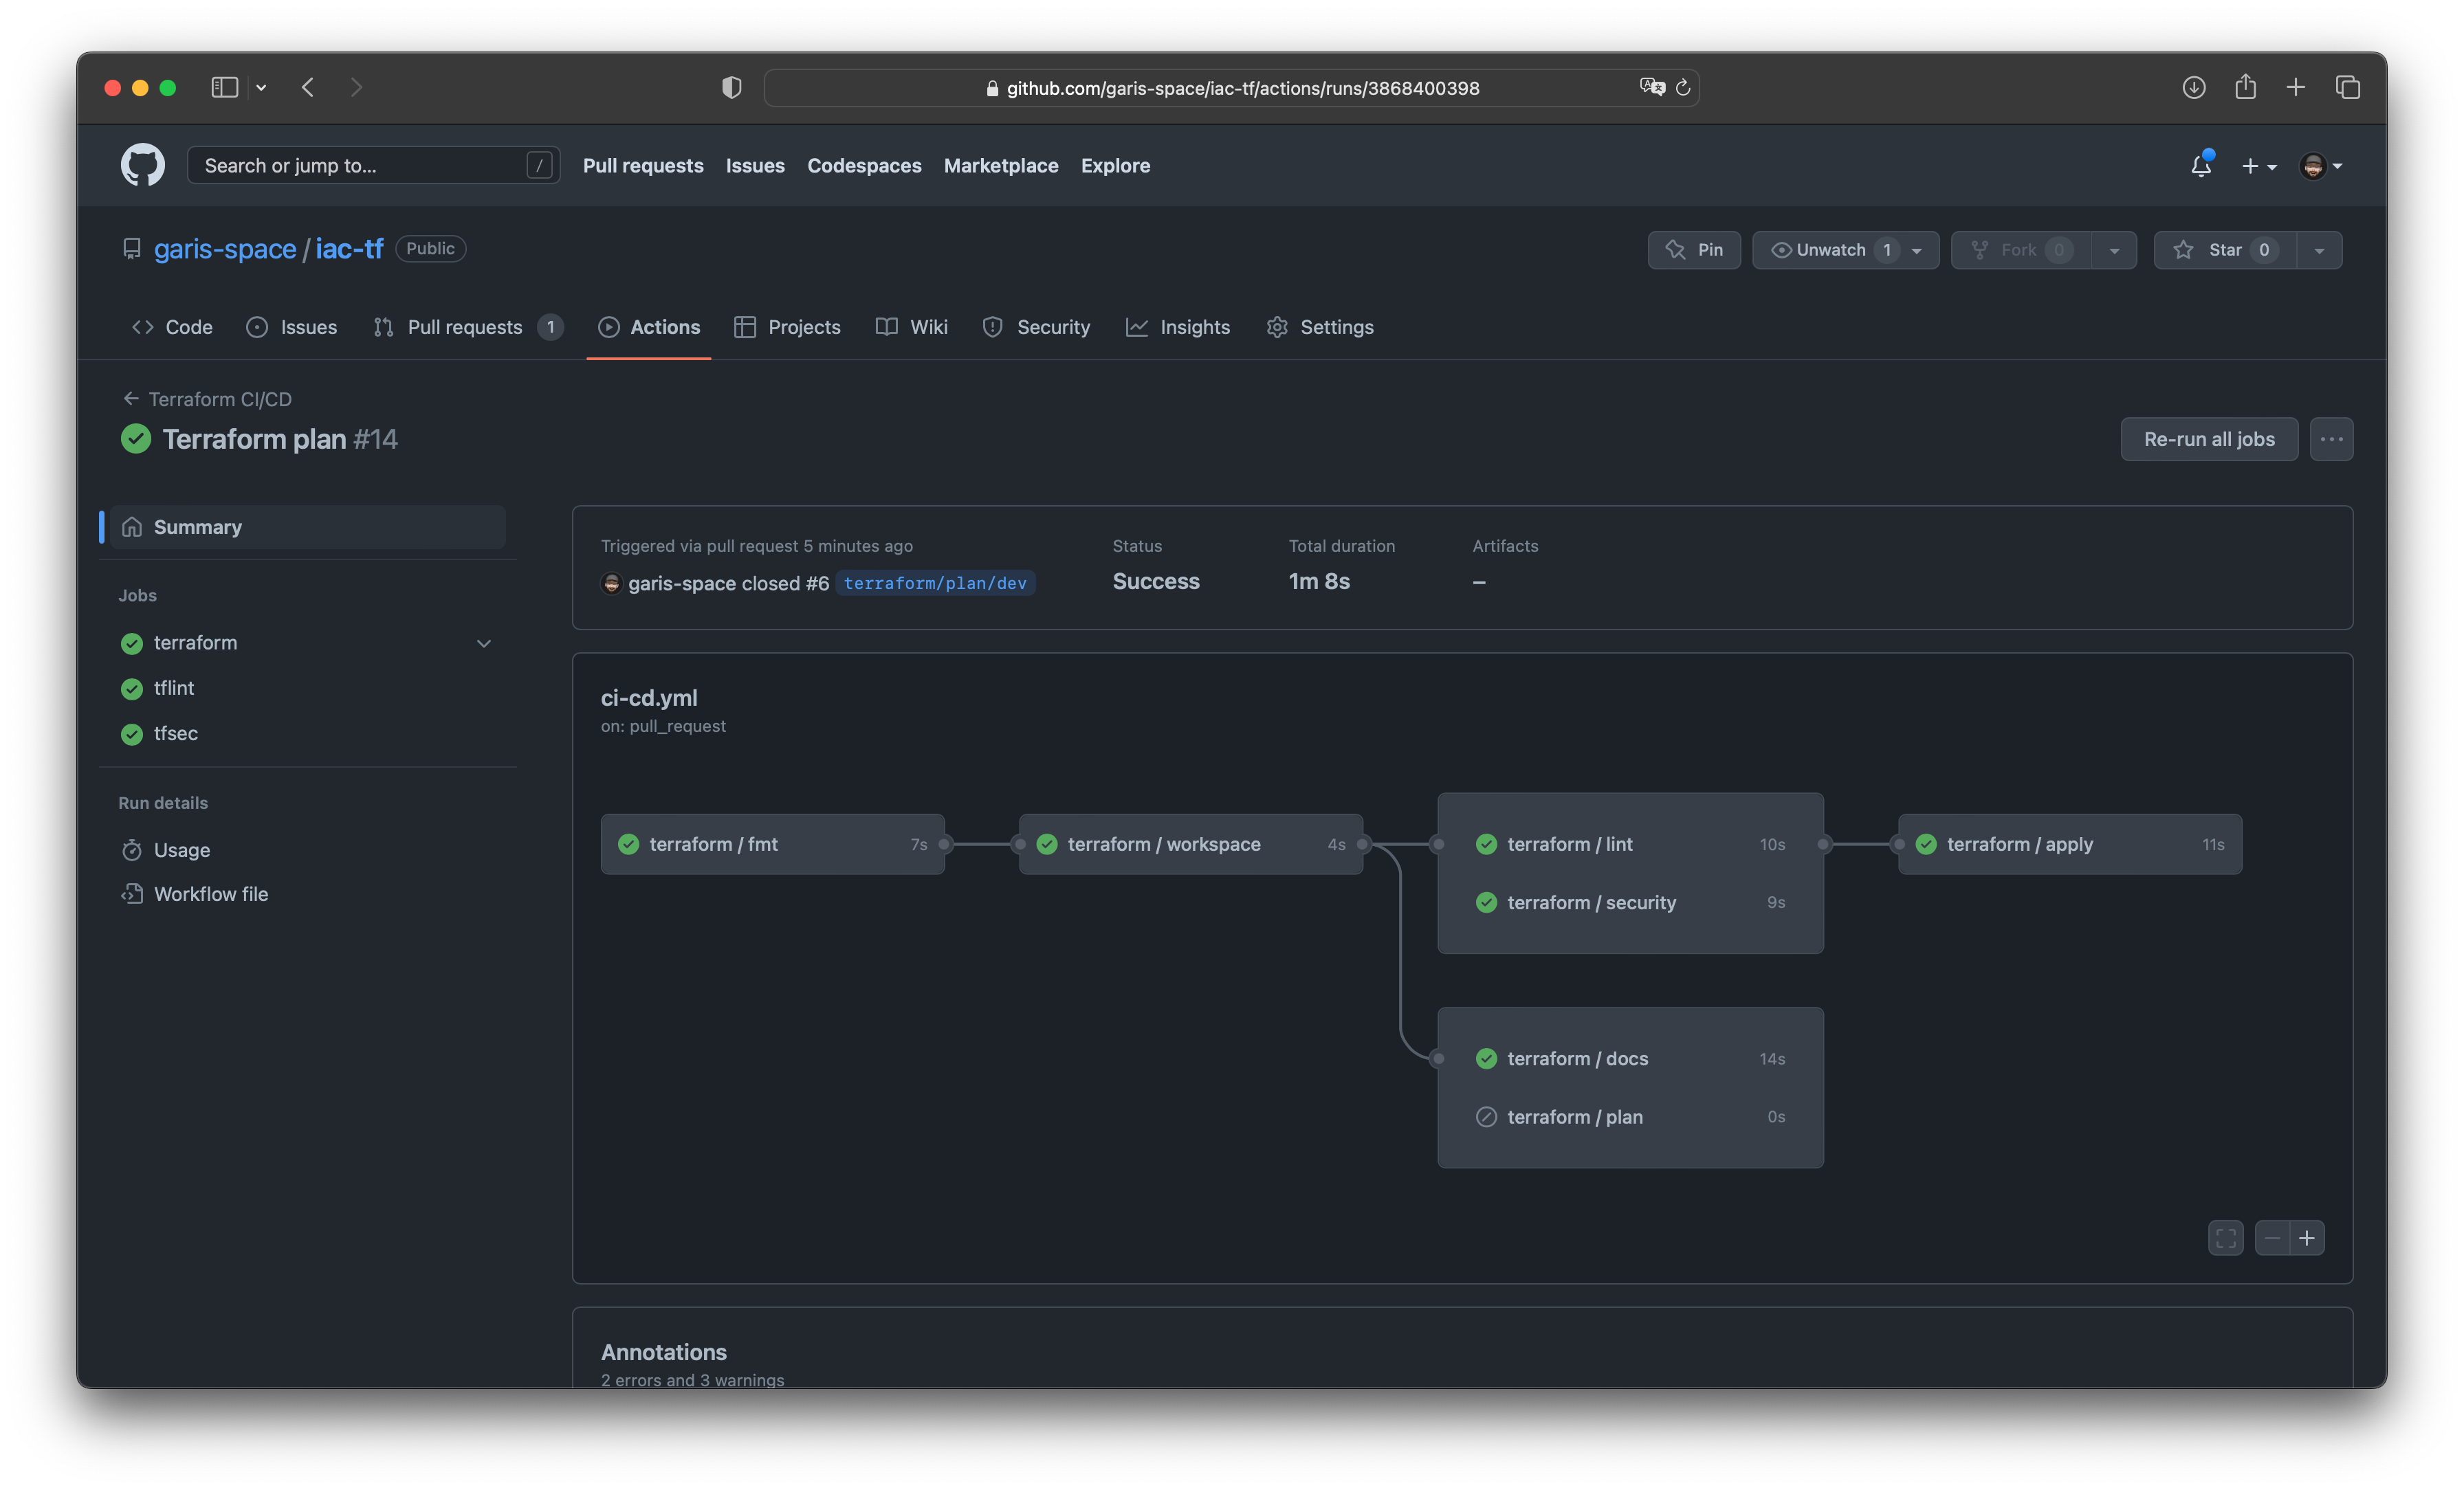Click the graph fullscreen icon

2225,1238
